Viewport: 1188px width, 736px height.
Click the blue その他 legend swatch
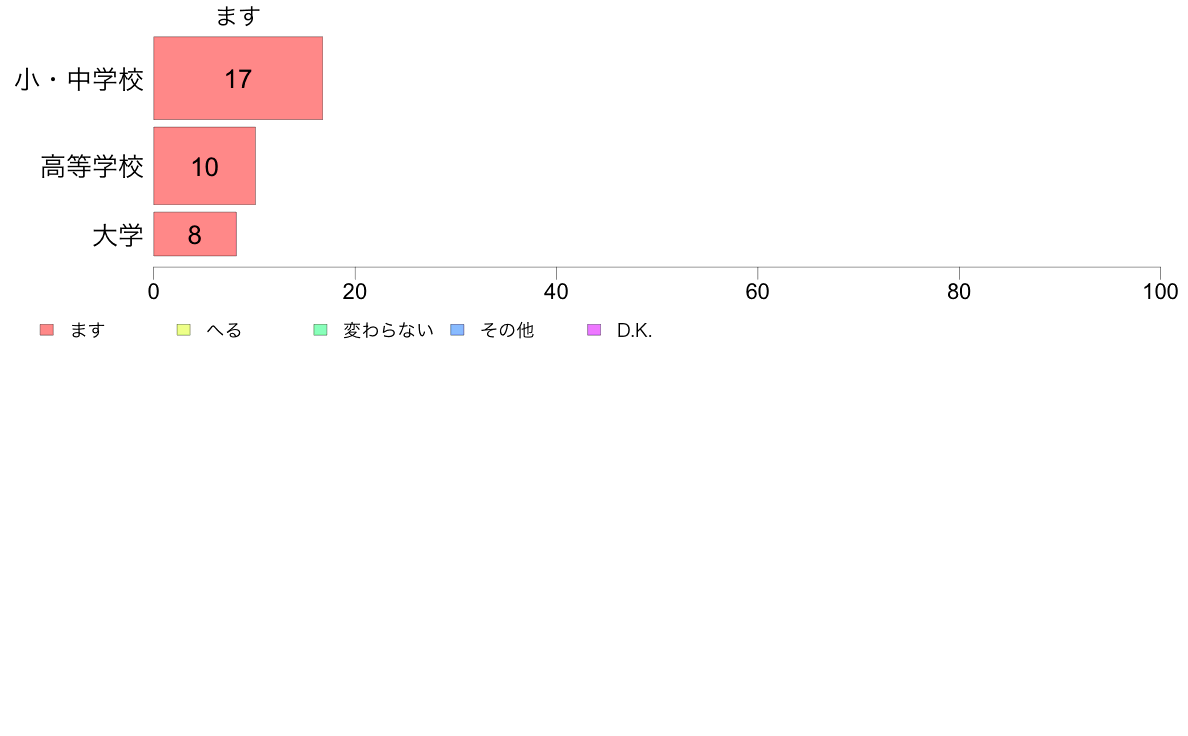[458, 330]
